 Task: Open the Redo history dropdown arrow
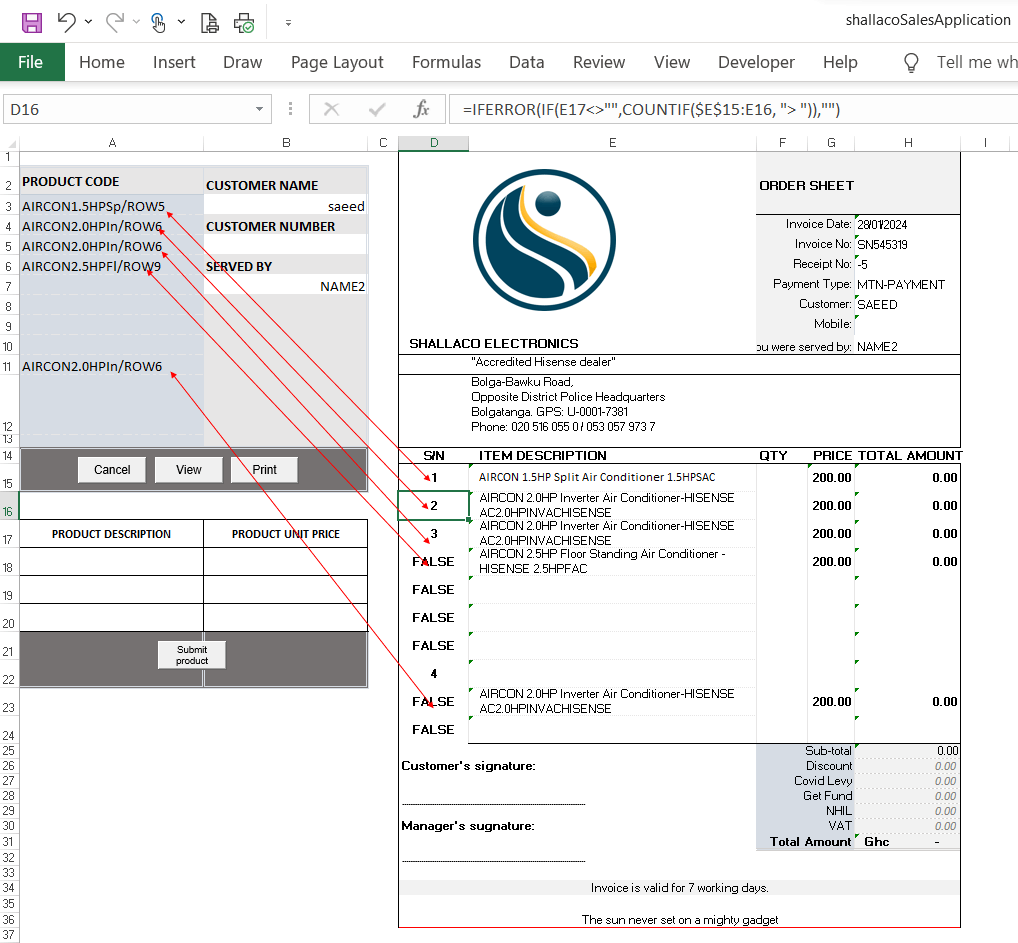[136, 22]
